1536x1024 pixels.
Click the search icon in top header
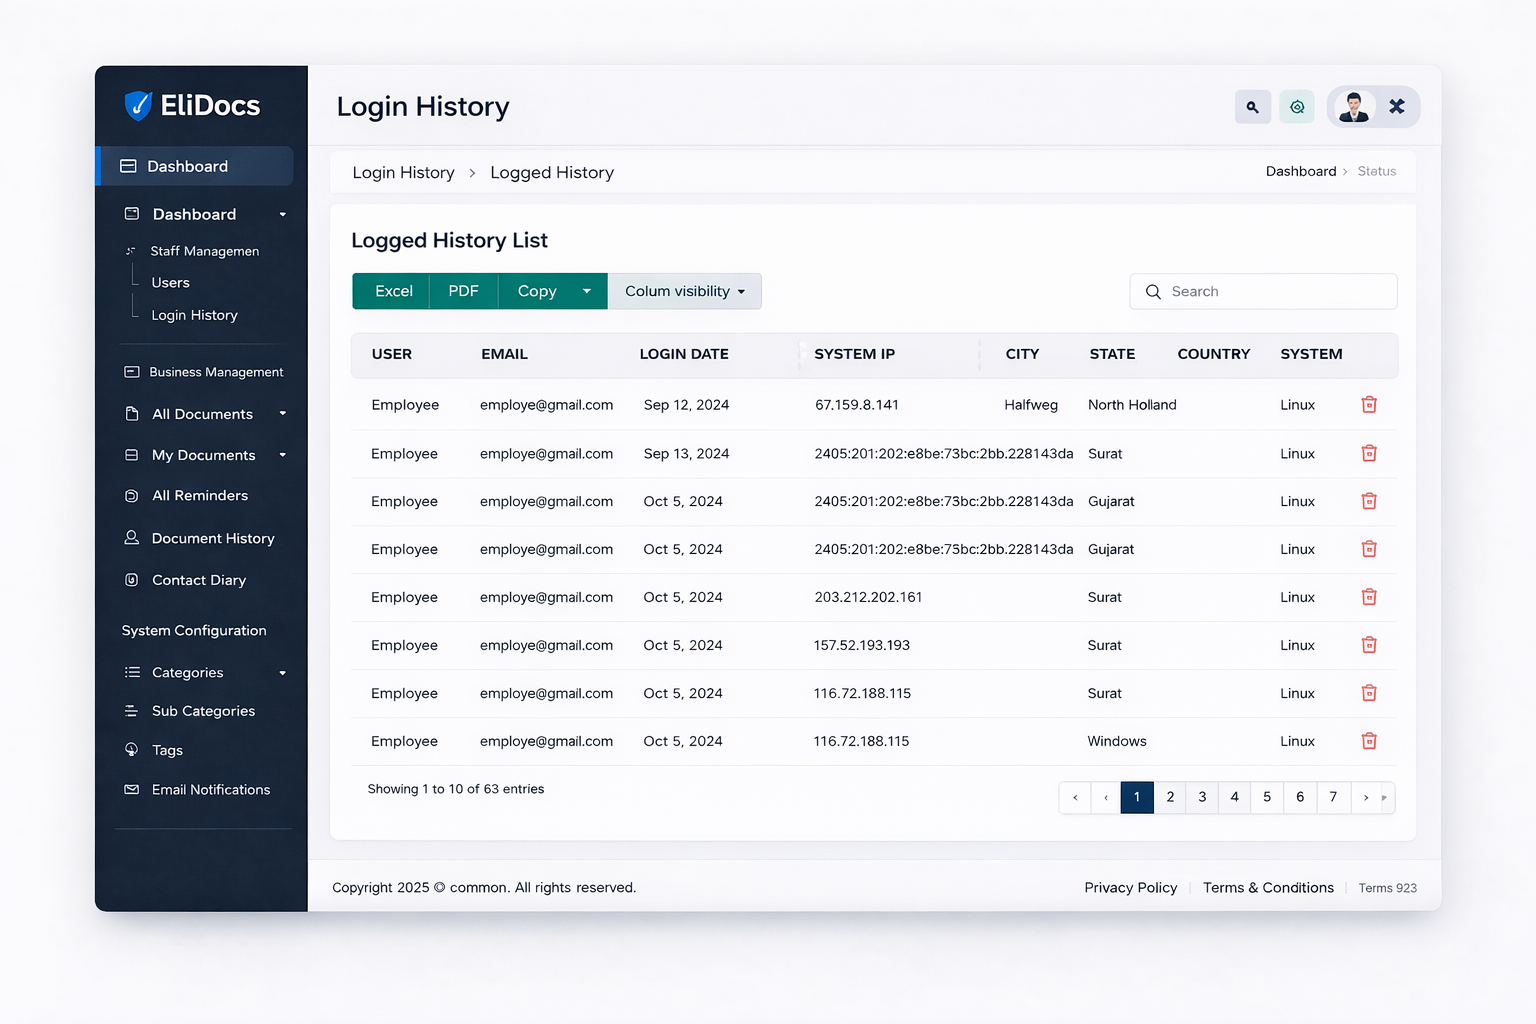[x=1252, y=107]
